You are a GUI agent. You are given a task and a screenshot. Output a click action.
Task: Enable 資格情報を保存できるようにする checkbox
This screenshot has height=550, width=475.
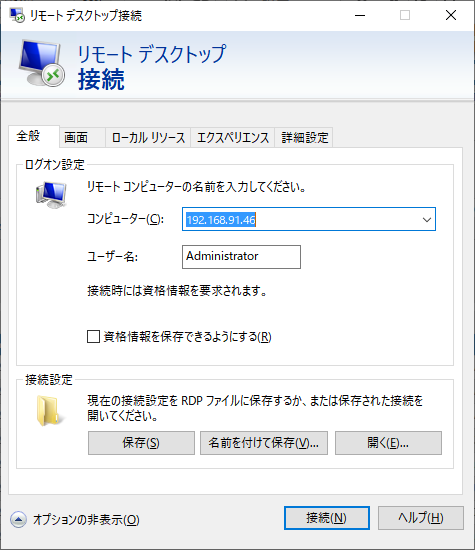click(93, 337)
